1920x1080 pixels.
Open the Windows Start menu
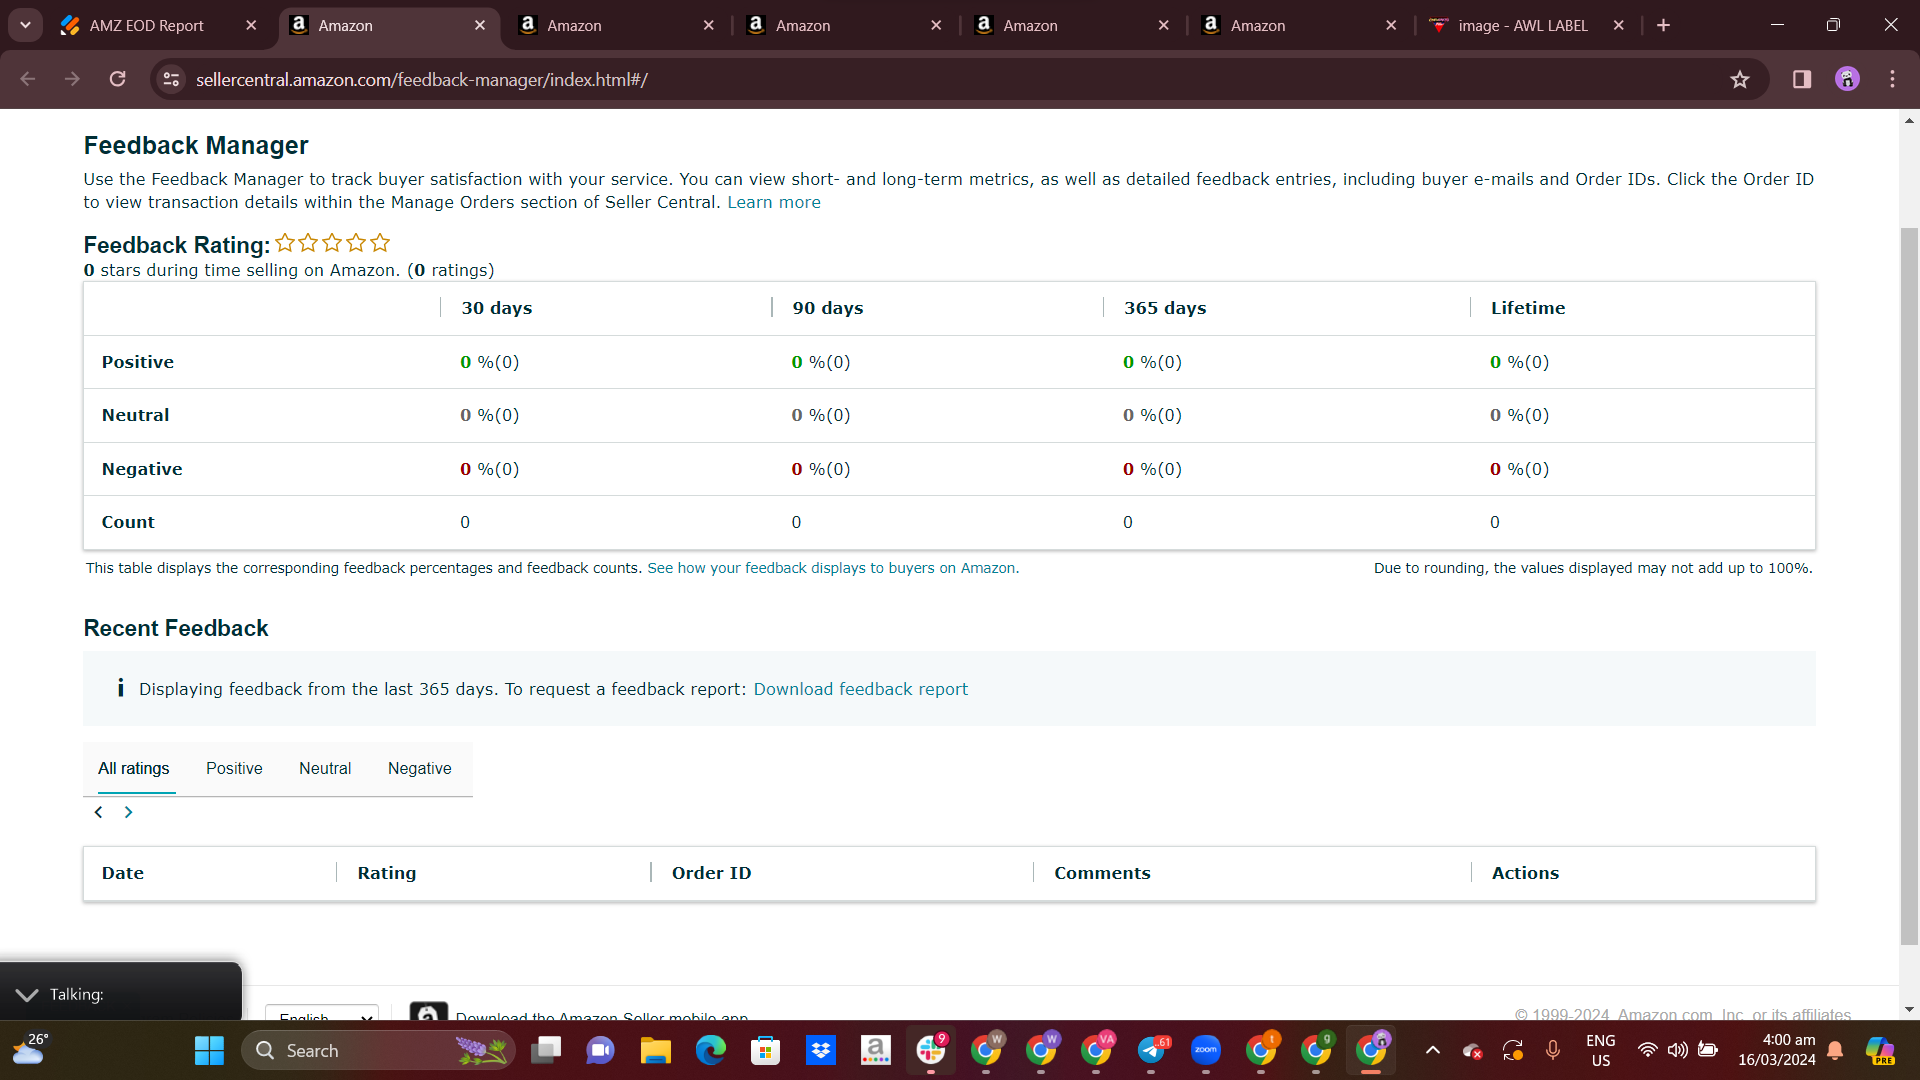point(209,1050)
